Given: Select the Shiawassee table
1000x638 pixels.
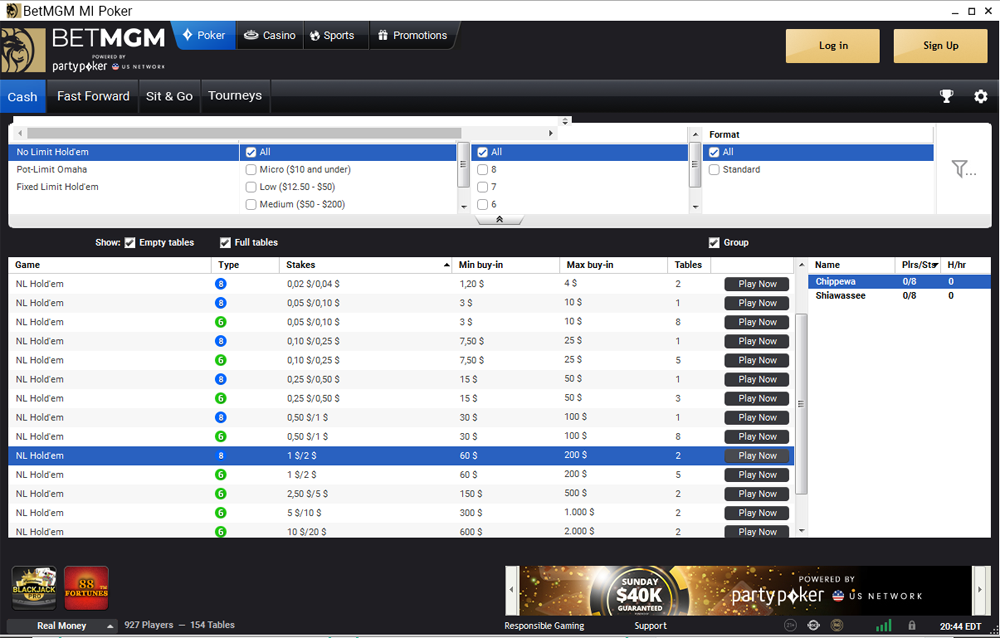Looking at the screenshot, I should pyautogui.click(x=899, y=296).
